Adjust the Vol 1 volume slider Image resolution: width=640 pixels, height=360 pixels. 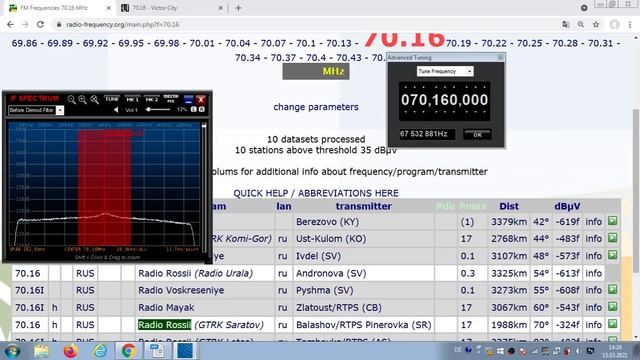tap(158, 109)
